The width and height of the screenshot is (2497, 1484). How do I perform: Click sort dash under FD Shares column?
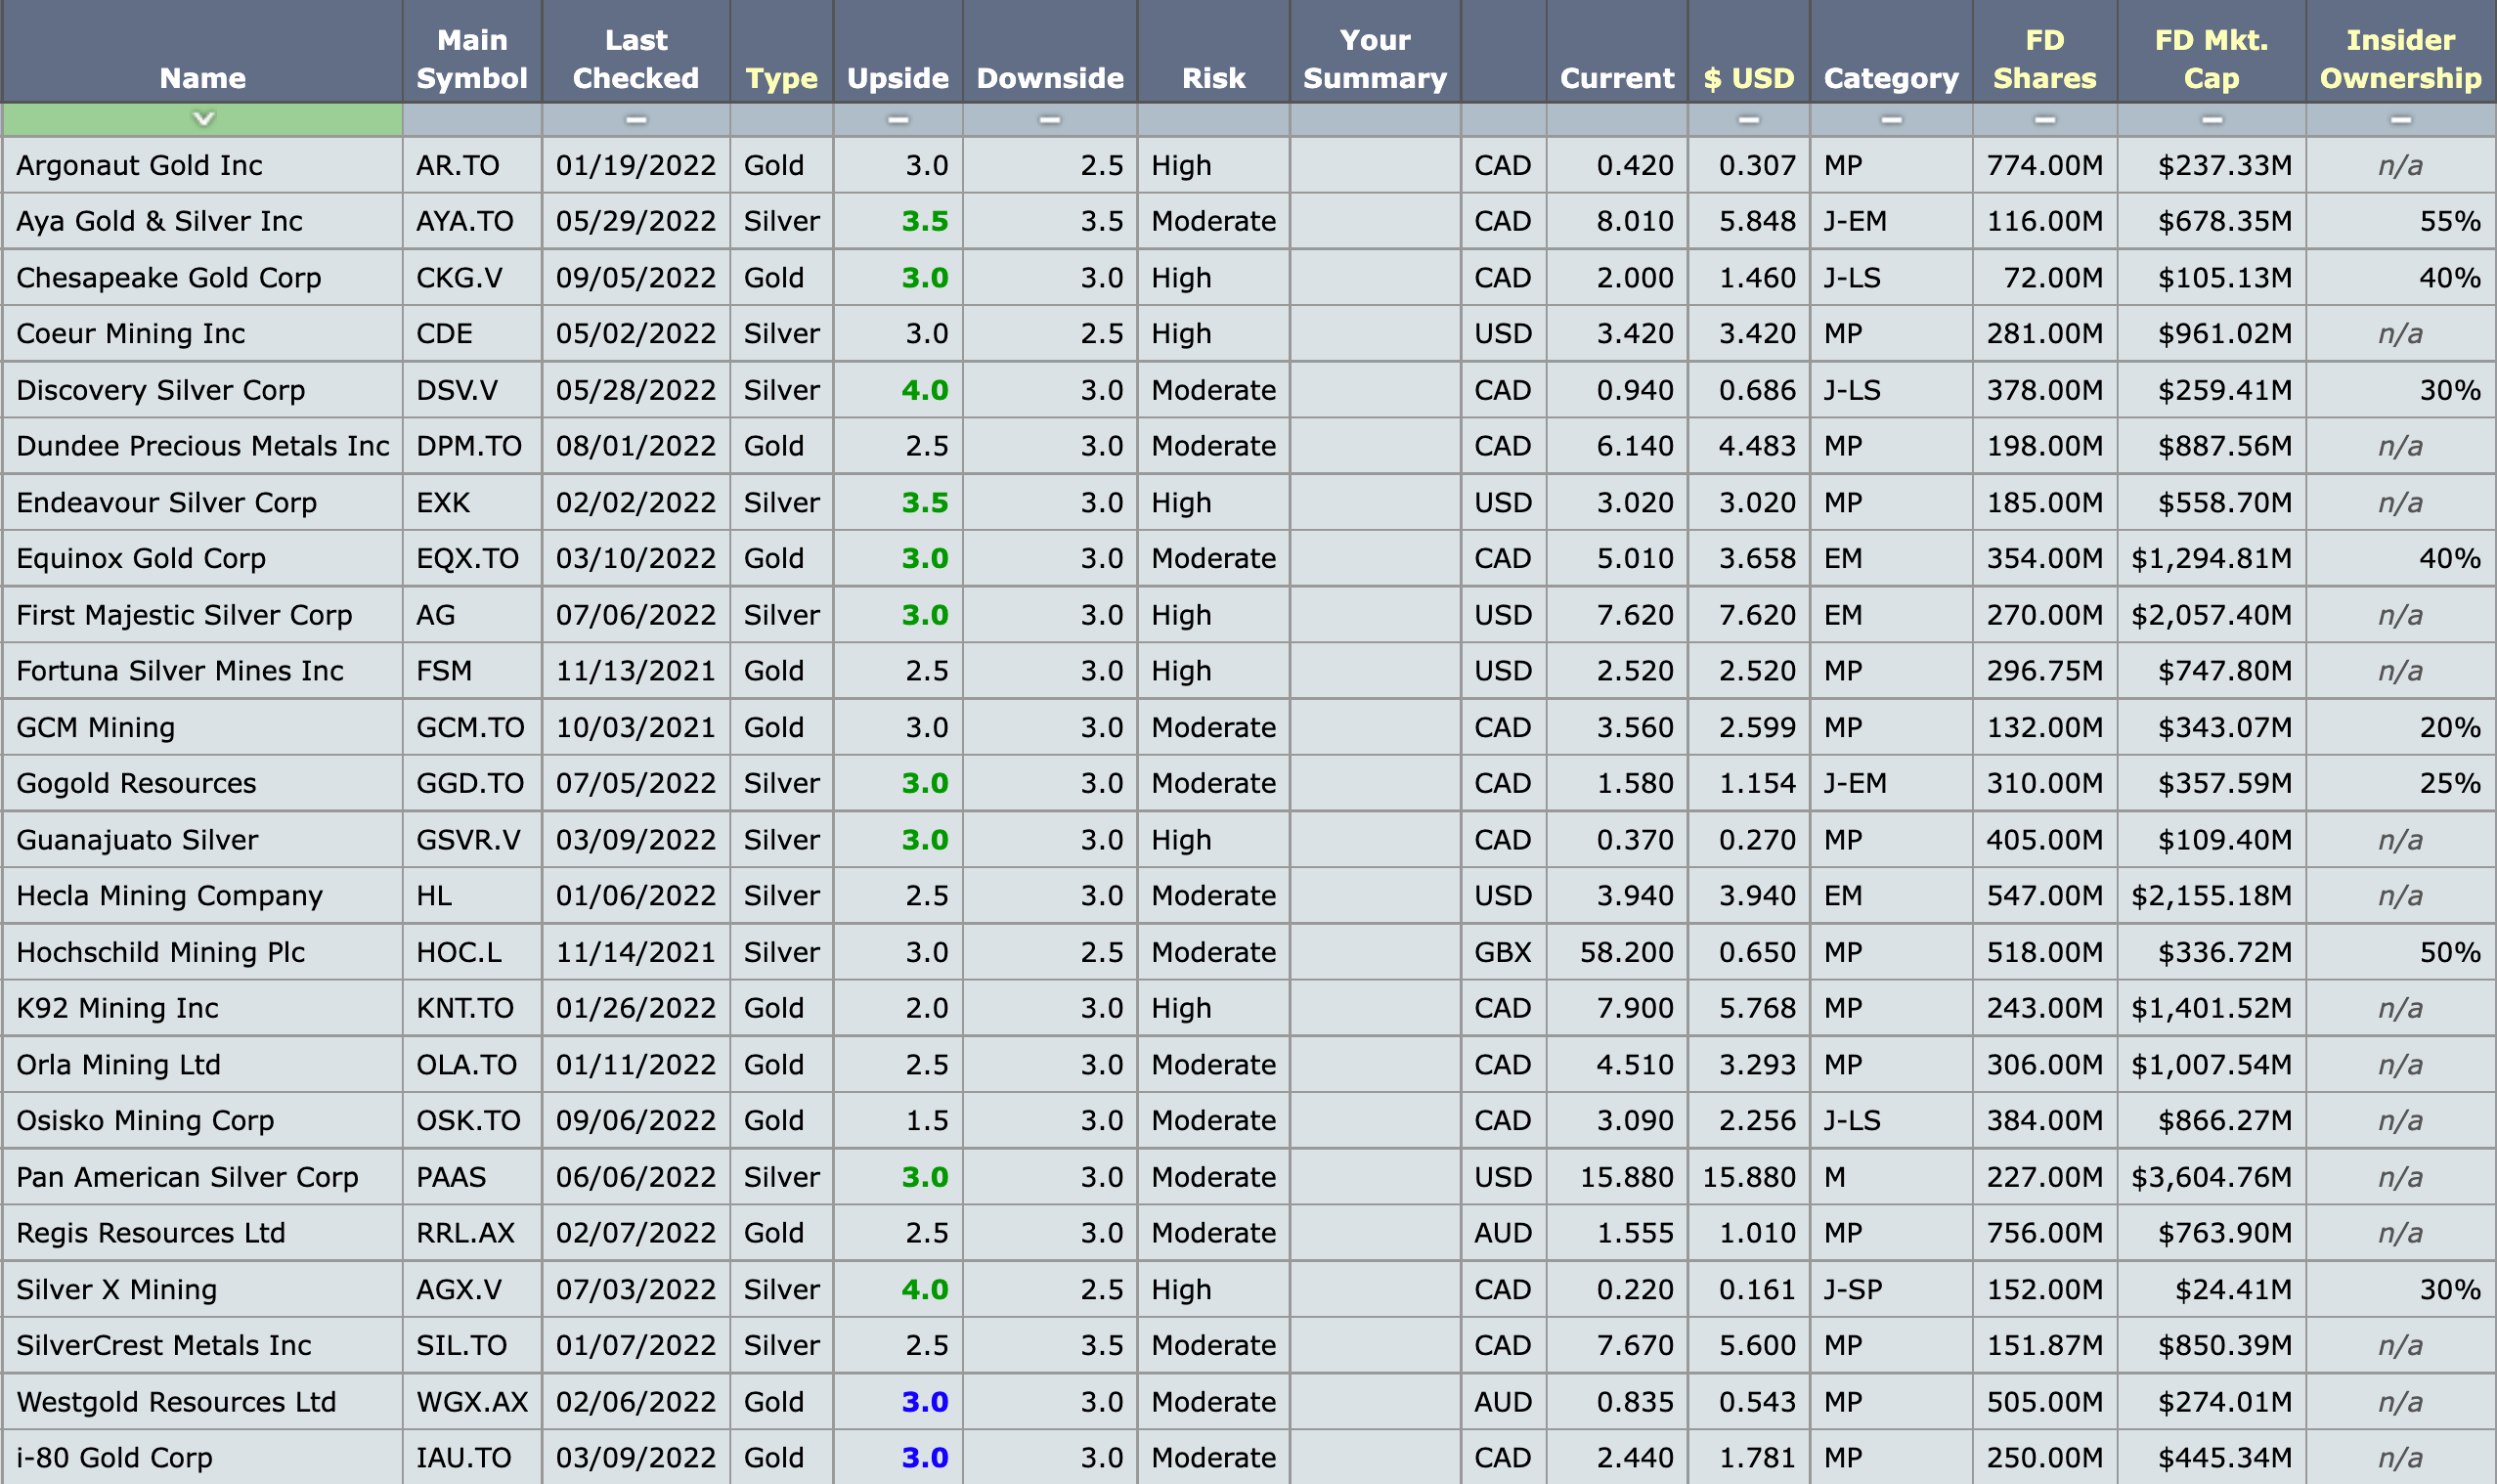click(x=2045, y=120)
